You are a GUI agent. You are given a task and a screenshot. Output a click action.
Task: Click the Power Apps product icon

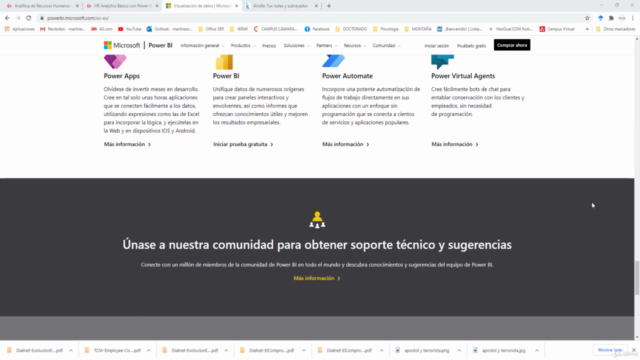[115, 62]
